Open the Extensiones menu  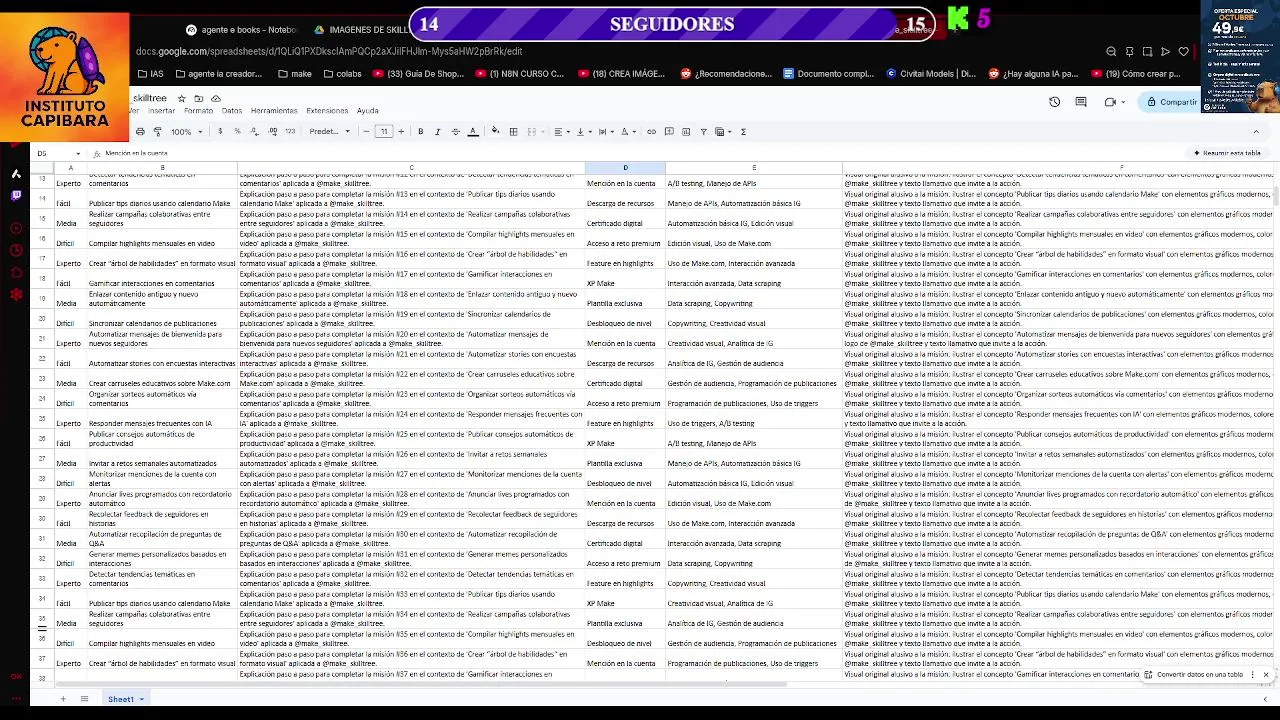coord(327,111)
